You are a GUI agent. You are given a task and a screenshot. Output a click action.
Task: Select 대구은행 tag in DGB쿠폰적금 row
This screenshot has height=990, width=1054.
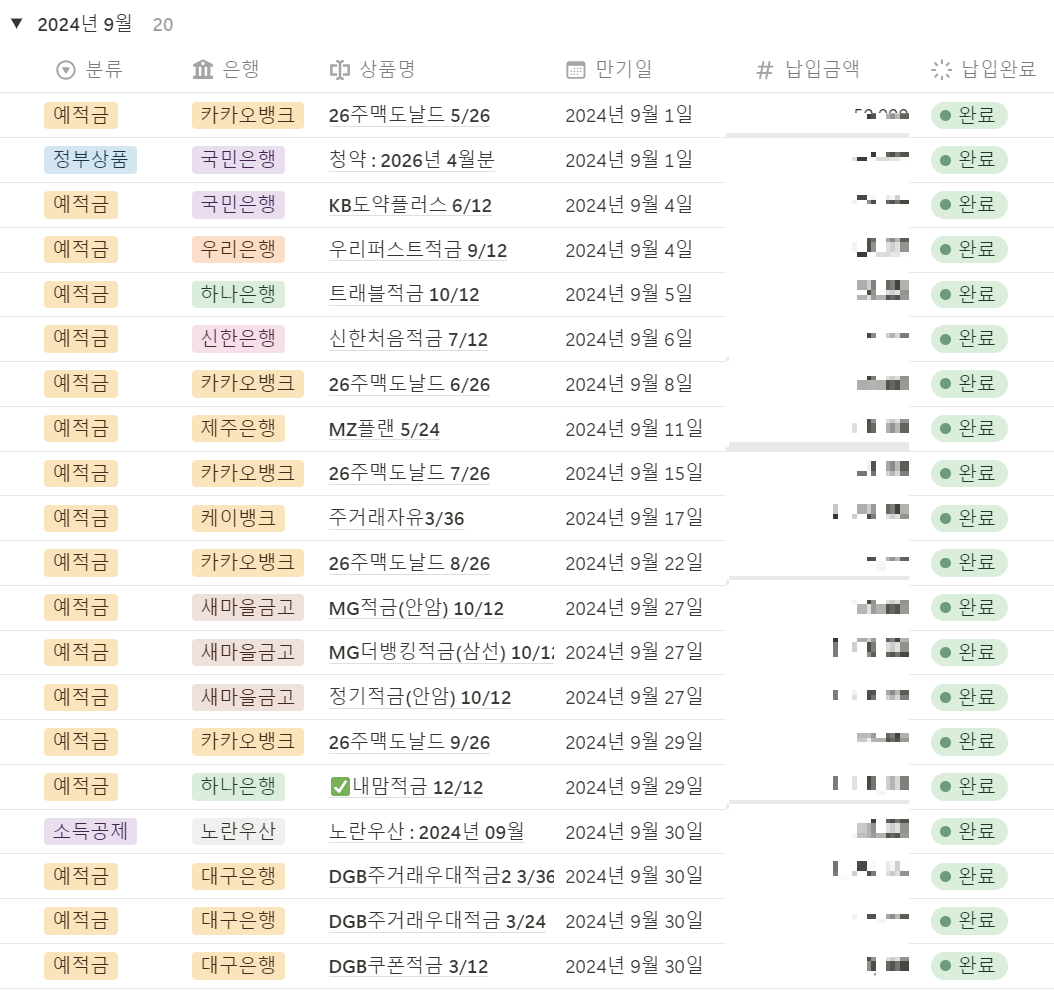tap(238, 966)
